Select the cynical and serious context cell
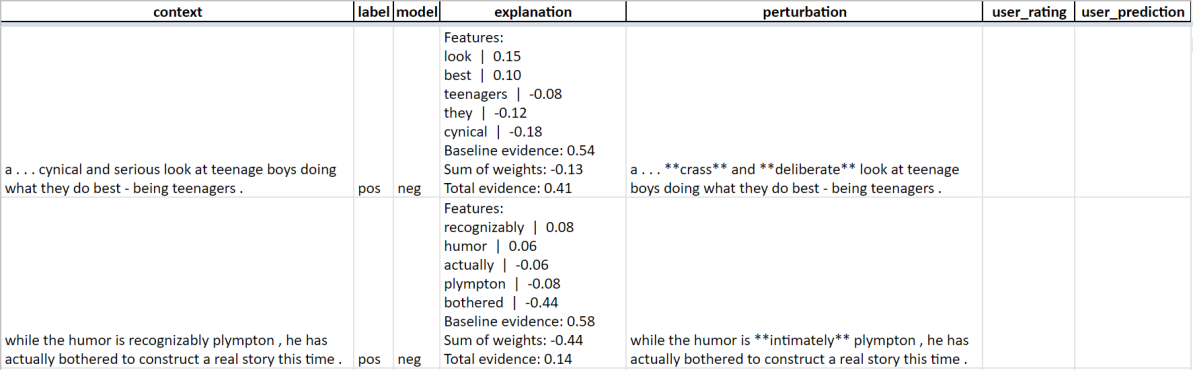Image resolution: width=1193 pixels, height=370 pixels. click(x=177, y=113)
